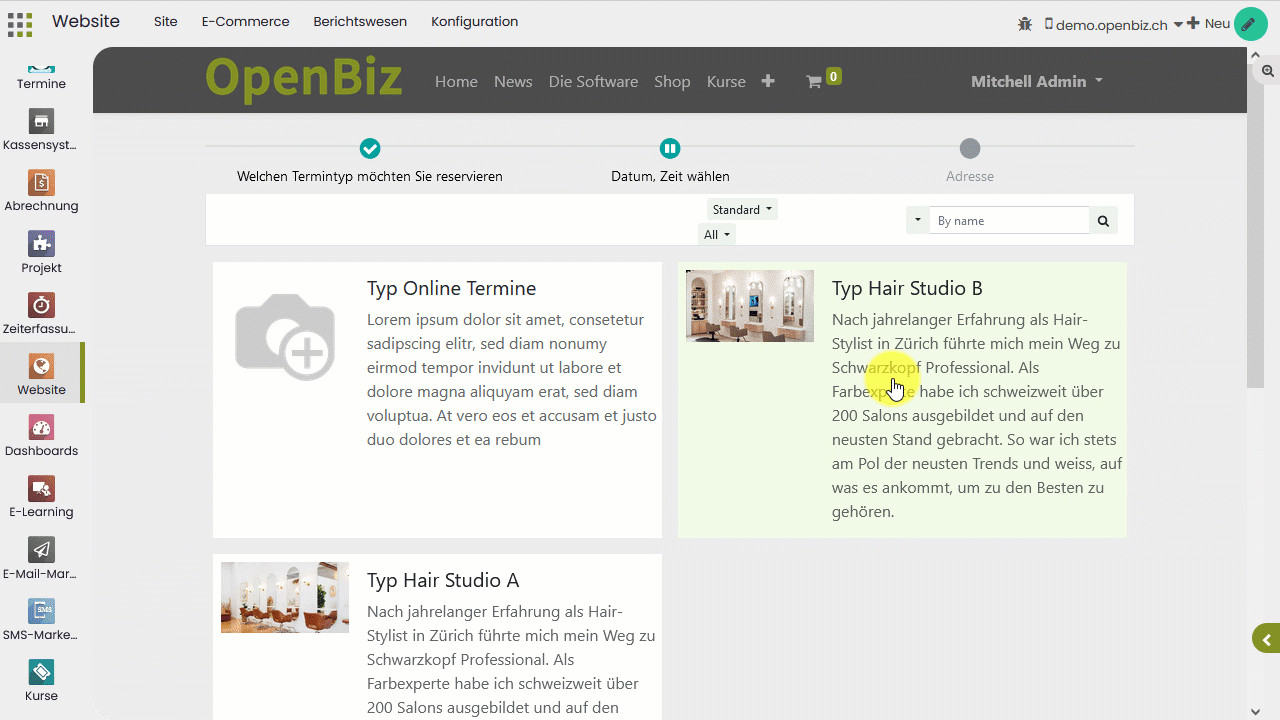This screenshot has width=1280, height=720.
Task: Open the Berichtswesen menu
Action: (360, 22)
